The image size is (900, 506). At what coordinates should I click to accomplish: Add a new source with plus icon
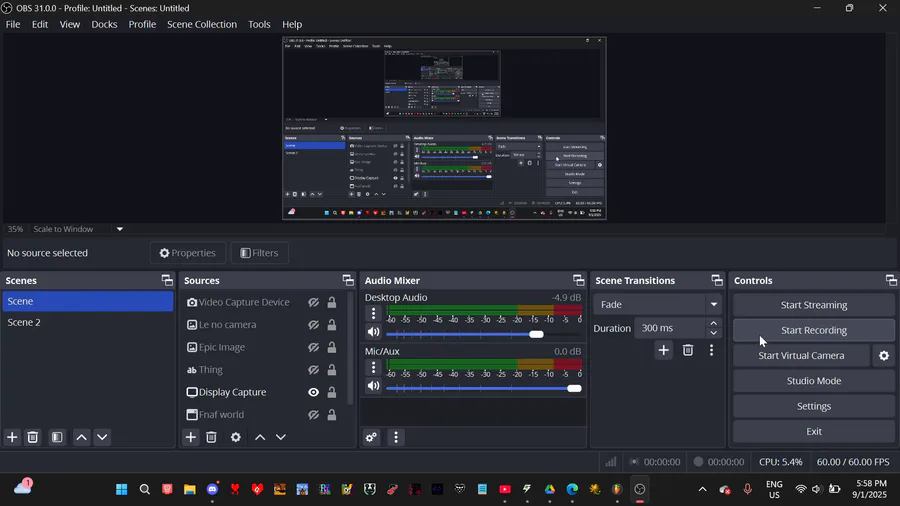191,437
